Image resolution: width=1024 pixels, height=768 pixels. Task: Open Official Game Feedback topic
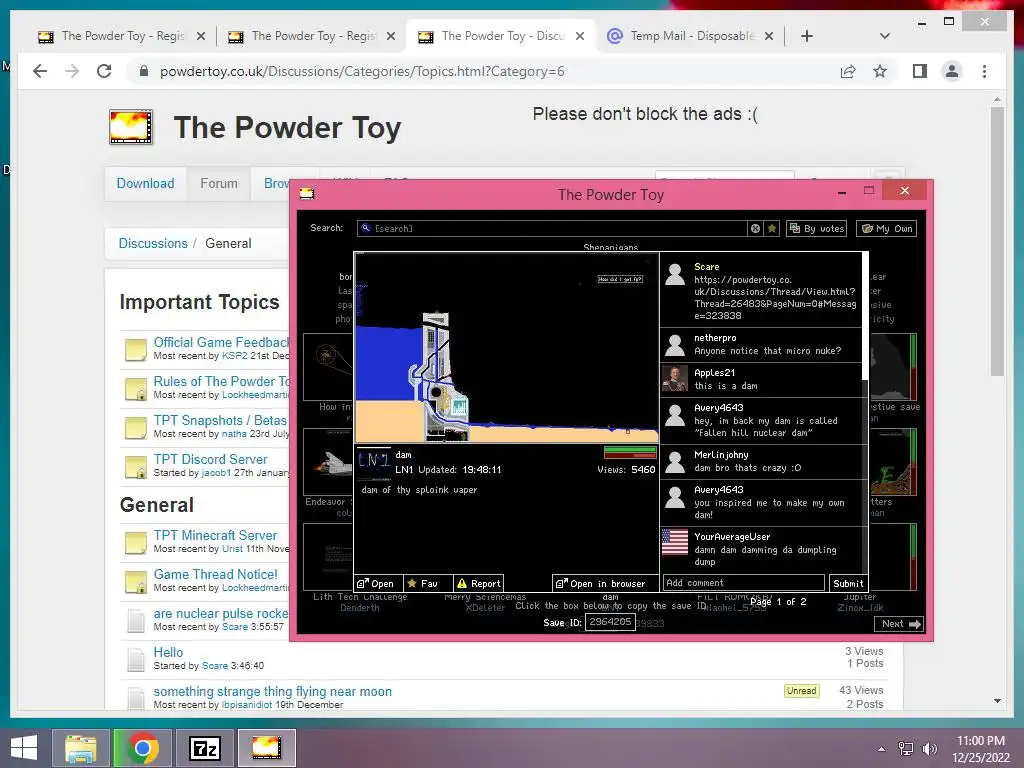(x=221, y=342)
